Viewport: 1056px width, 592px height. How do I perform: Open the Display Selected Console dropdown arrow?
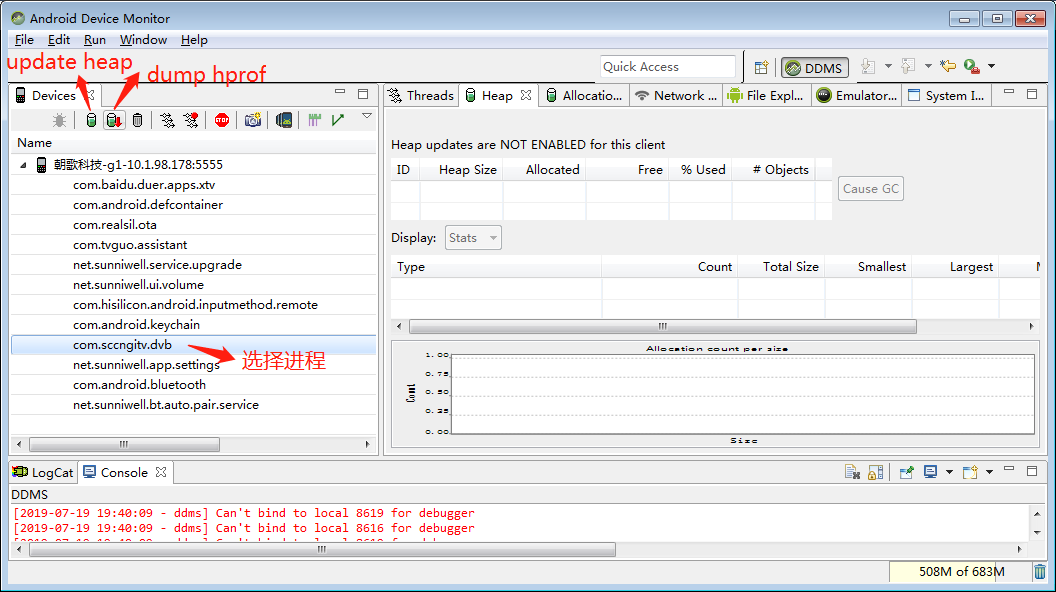pos(950,472)
